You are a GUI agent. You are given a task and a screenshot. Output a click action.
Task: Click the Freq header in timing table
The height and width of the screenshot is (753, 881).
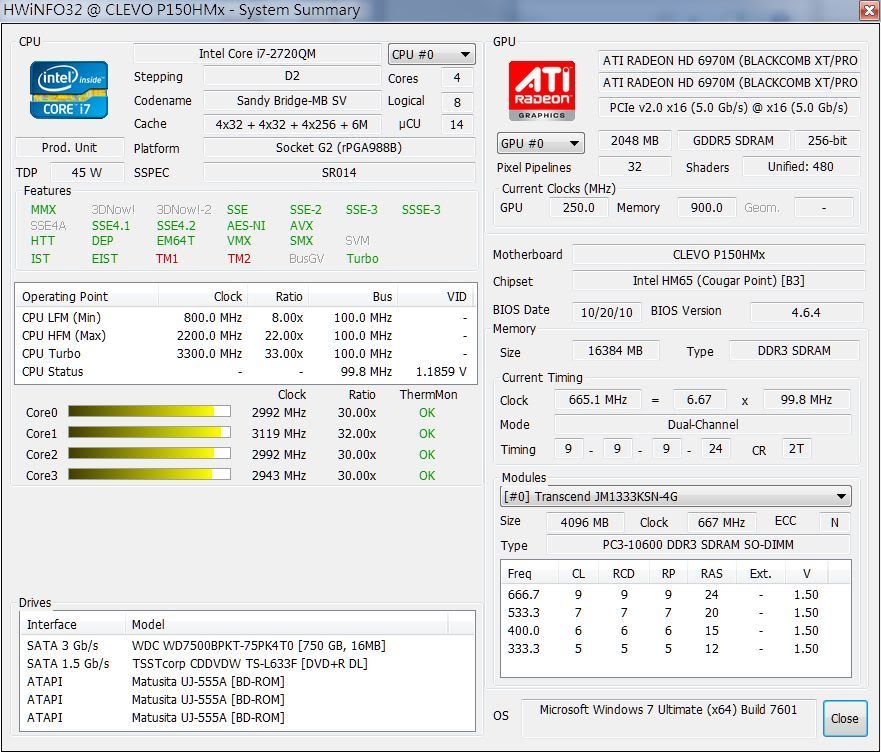pyautogui.click(x=521, y=574)
